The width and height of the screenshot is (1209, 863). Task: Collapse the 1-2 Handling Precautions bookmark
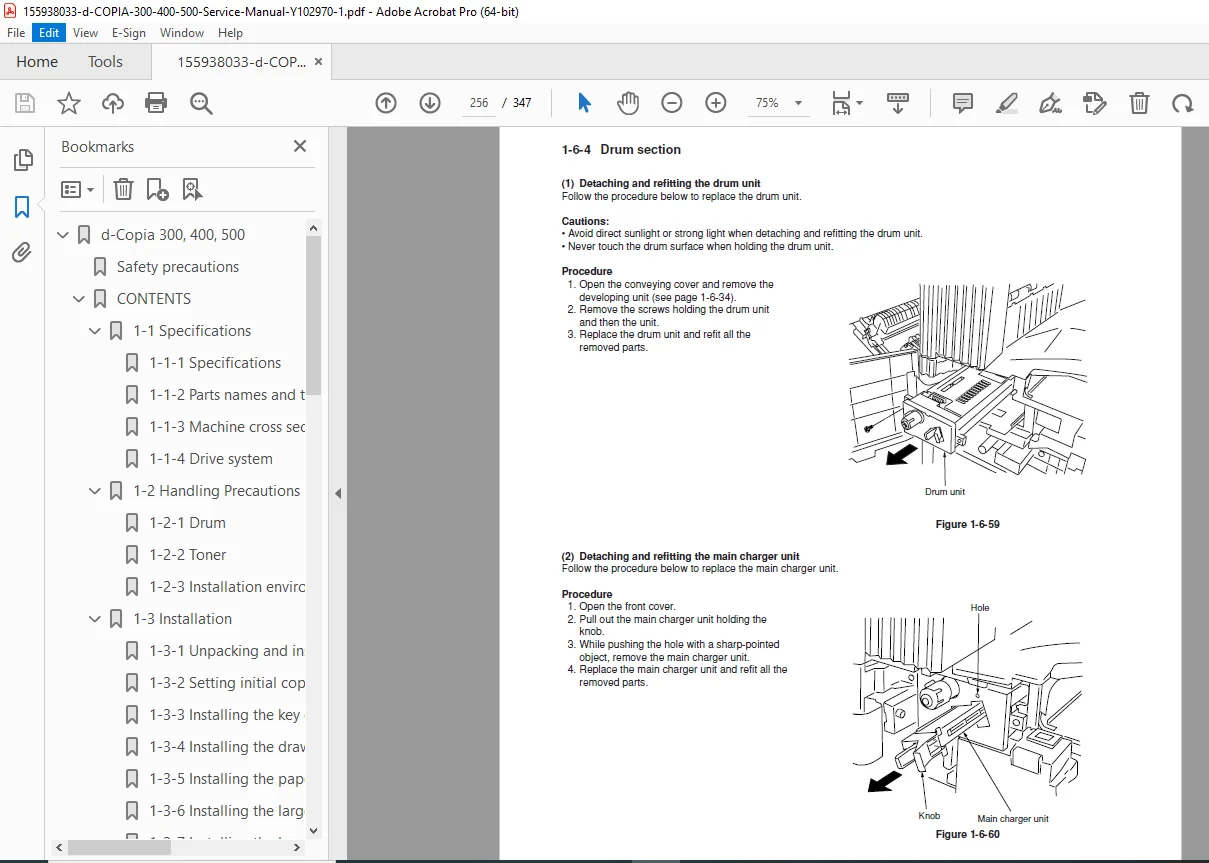(95, 491)
